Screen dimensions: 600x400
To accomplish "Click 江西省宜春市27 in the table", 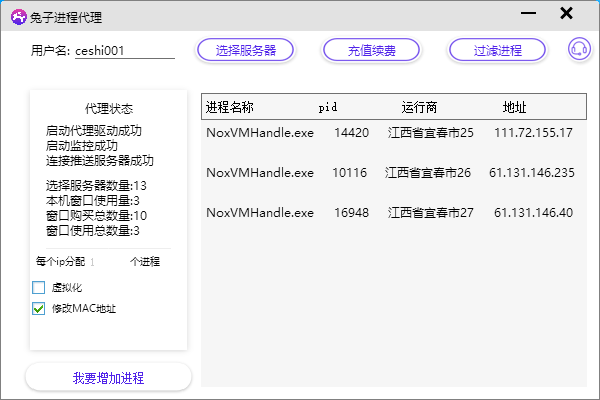I will 430,212.
